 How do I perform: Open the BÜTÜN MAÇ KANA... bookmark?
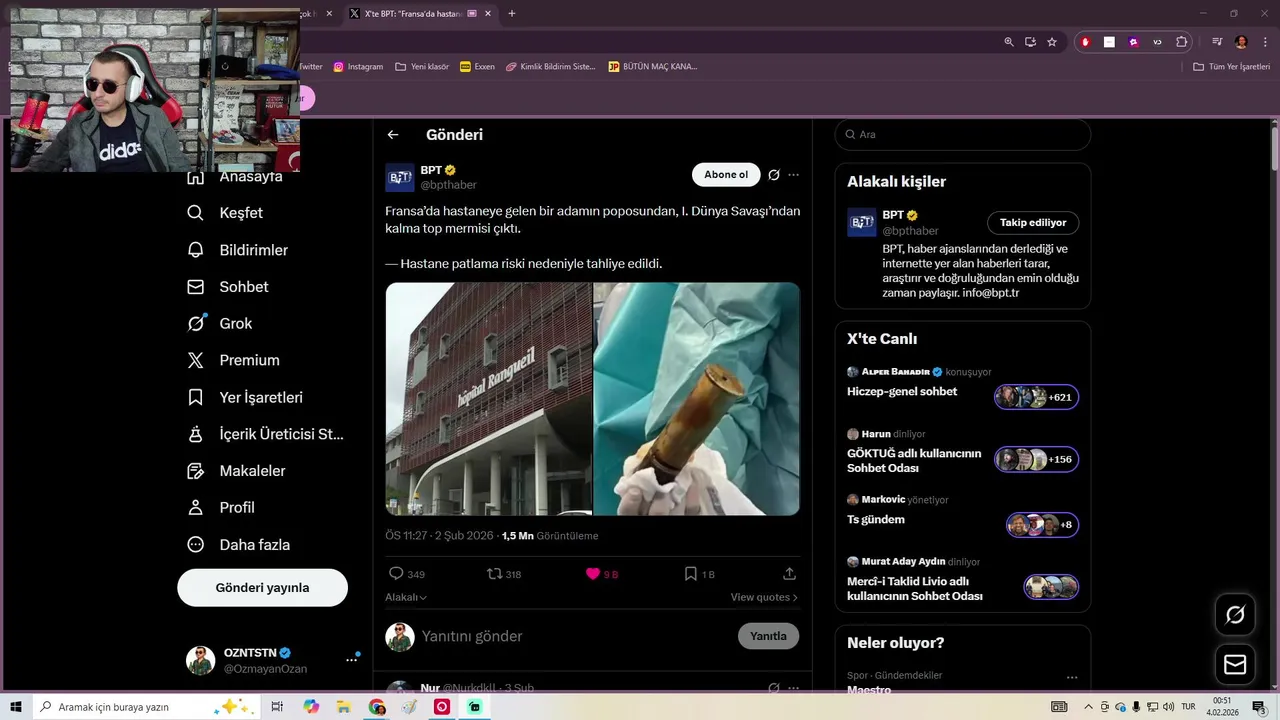point(652,67)
